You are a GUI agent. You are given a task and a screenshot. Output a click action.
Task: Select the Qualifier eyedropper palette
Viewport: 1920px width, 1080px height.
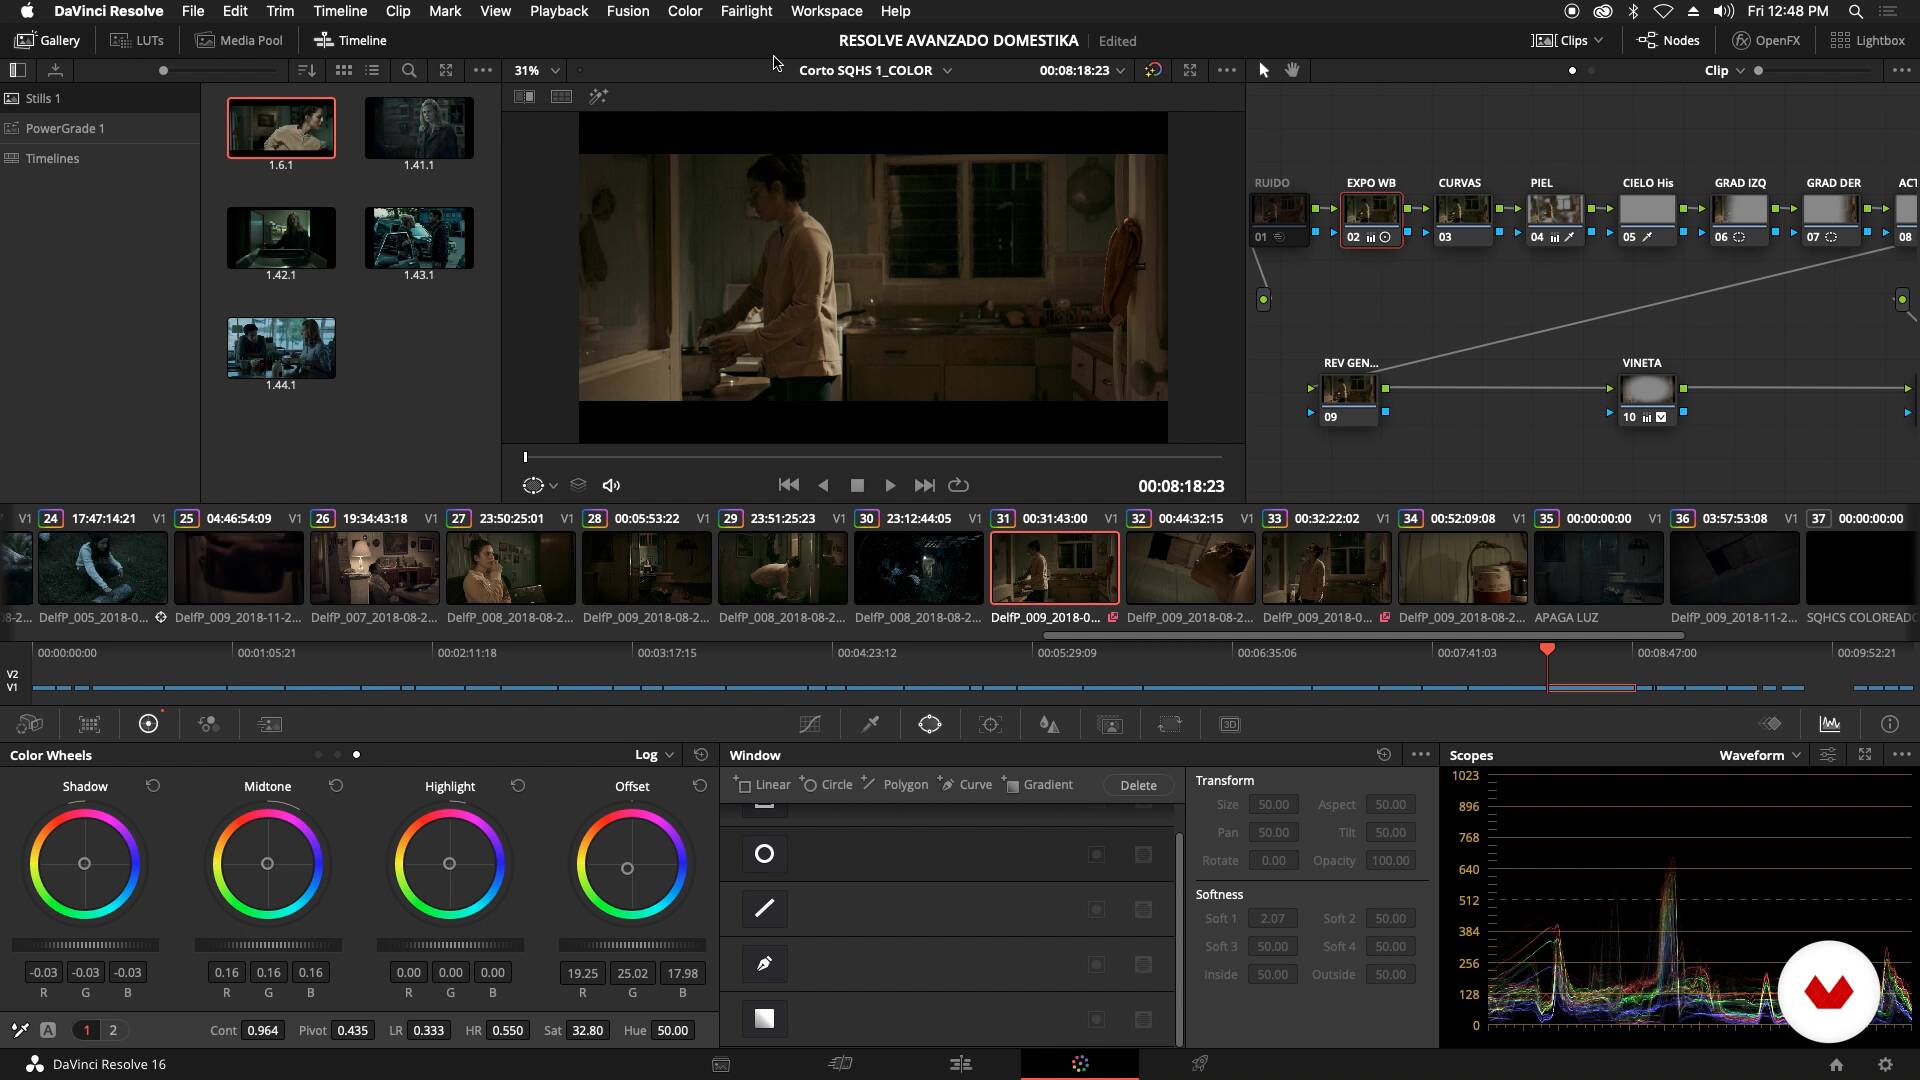point(870,724)
